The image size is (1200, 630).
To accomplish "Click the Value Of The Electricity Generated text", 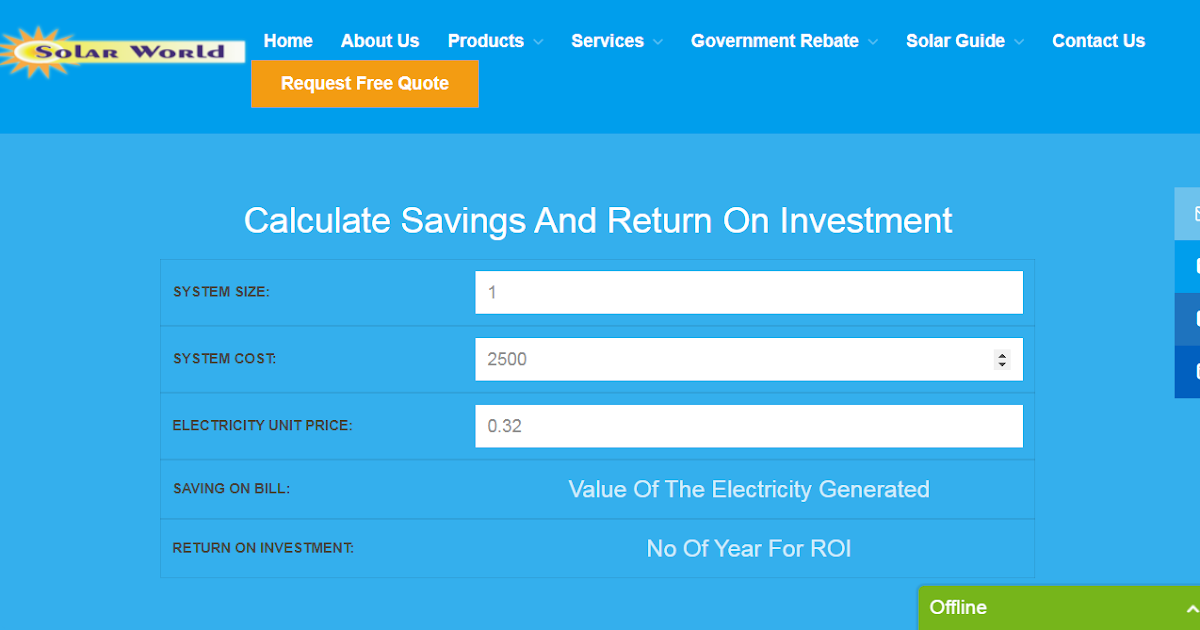I will 749,489.
